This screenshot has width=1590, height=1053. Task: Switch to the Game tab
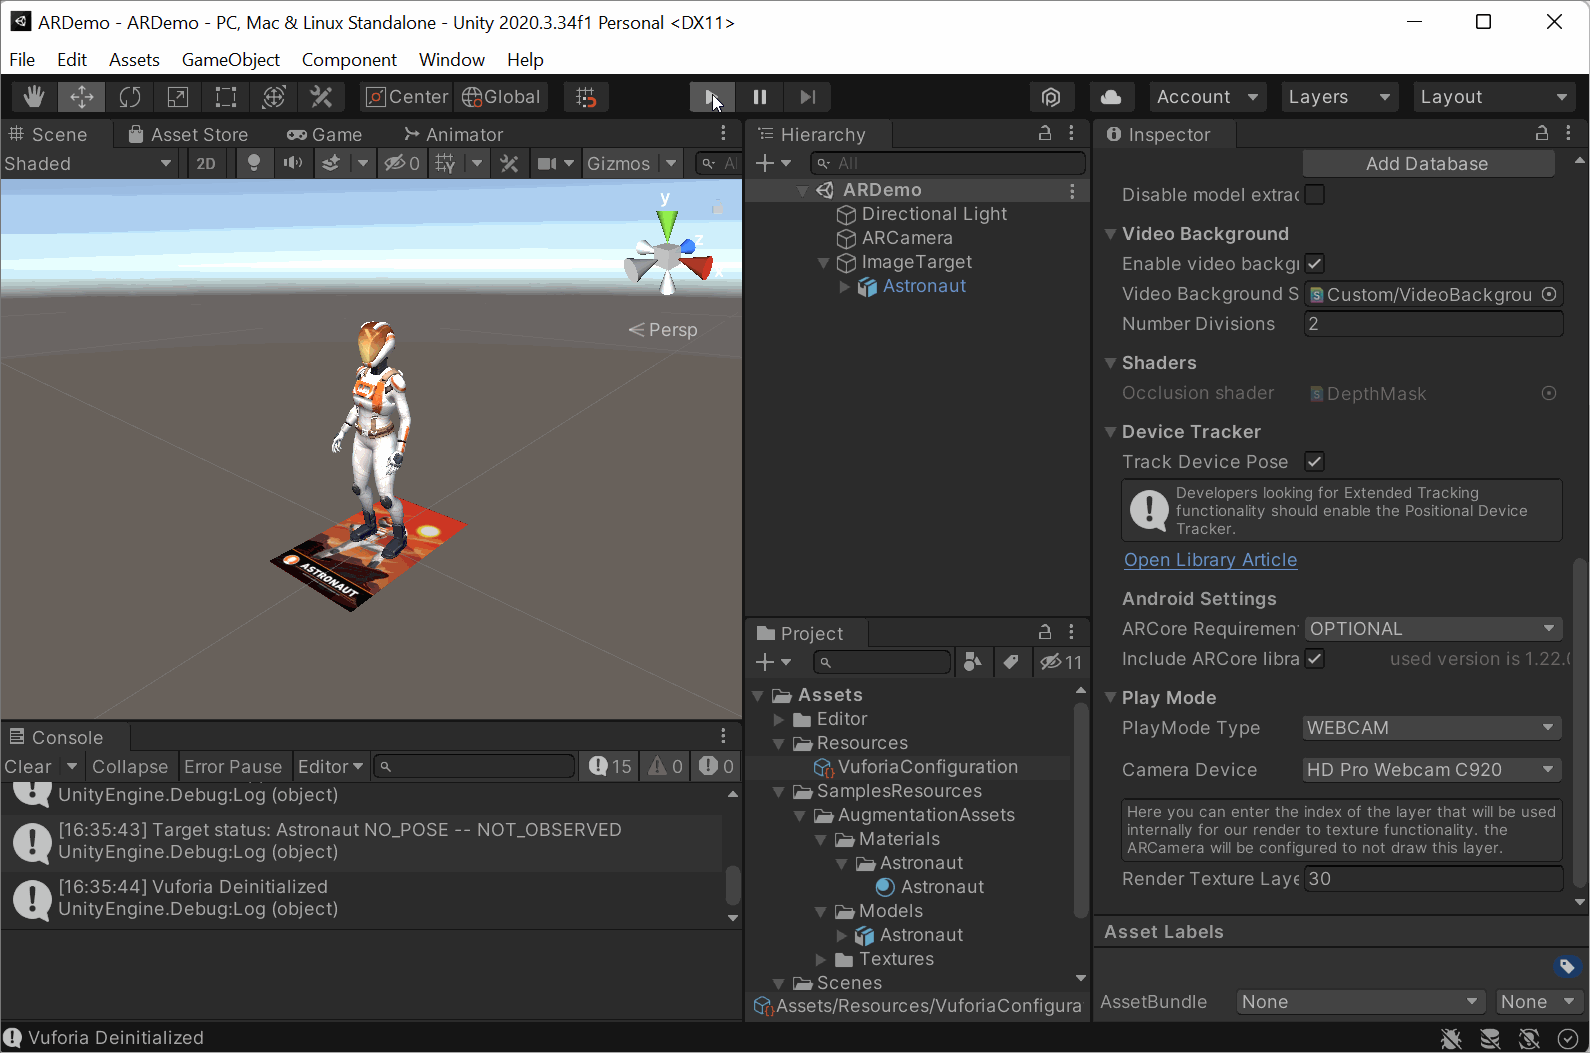[324, 135]
